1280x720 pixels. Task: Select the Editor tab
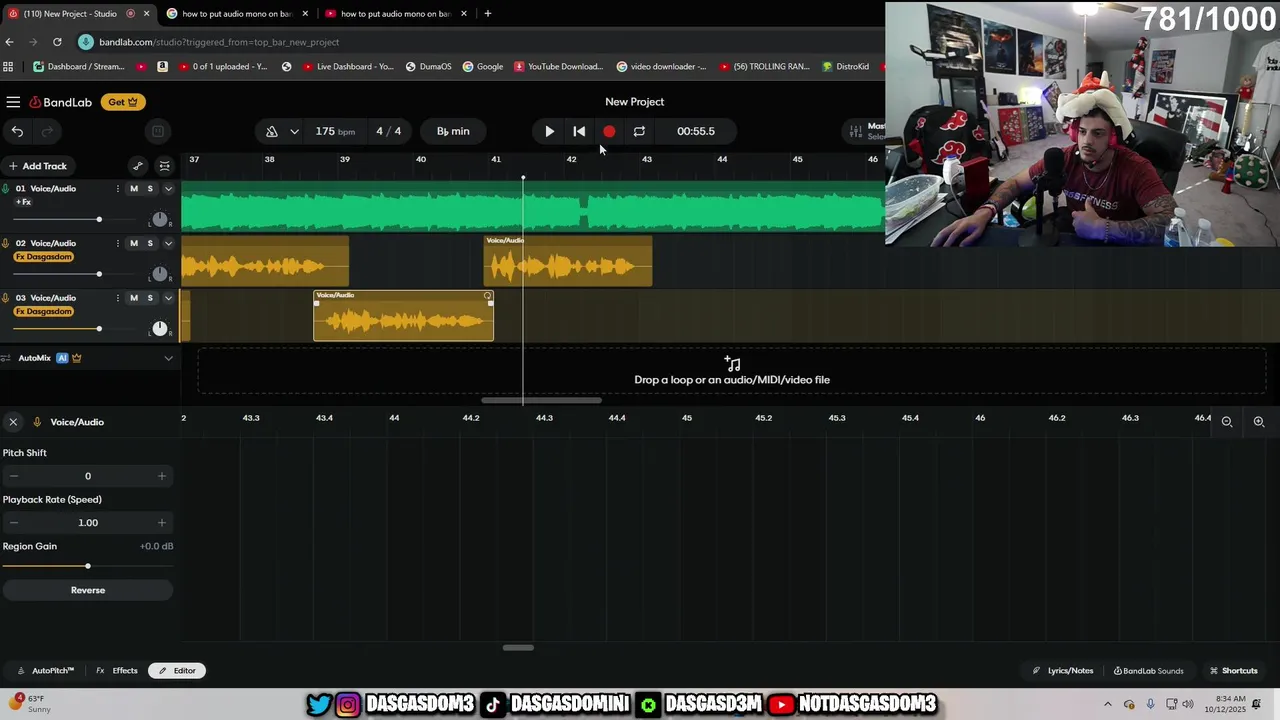click(177, 671)
